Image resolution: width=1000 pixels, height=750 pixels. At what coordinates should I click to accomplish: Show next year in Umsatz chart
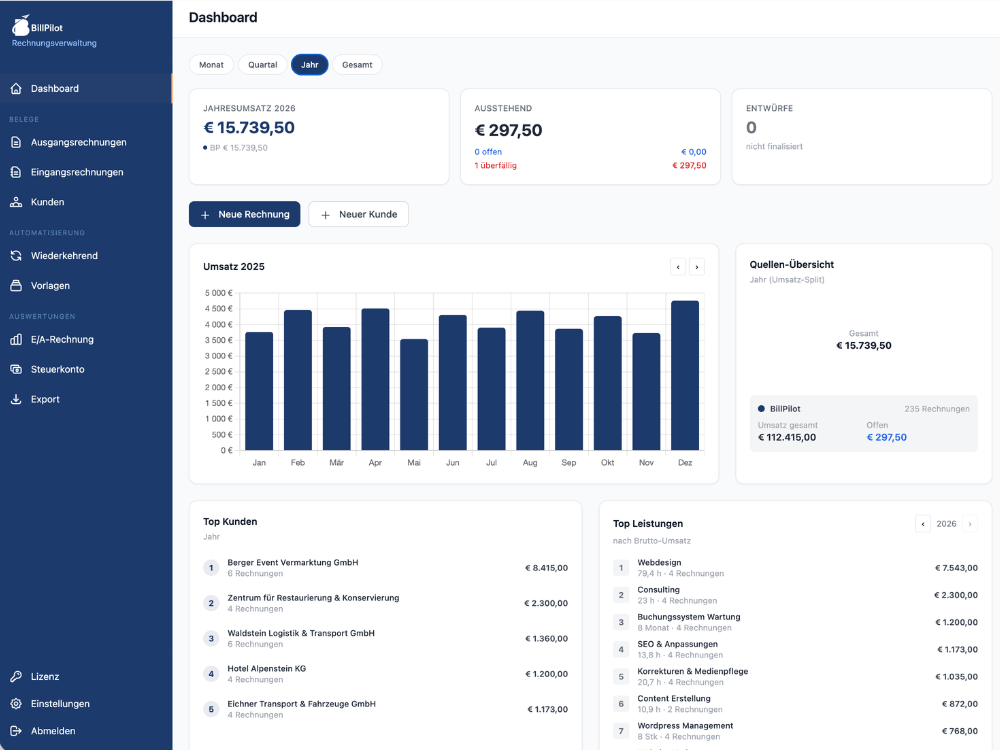point(696,267)
